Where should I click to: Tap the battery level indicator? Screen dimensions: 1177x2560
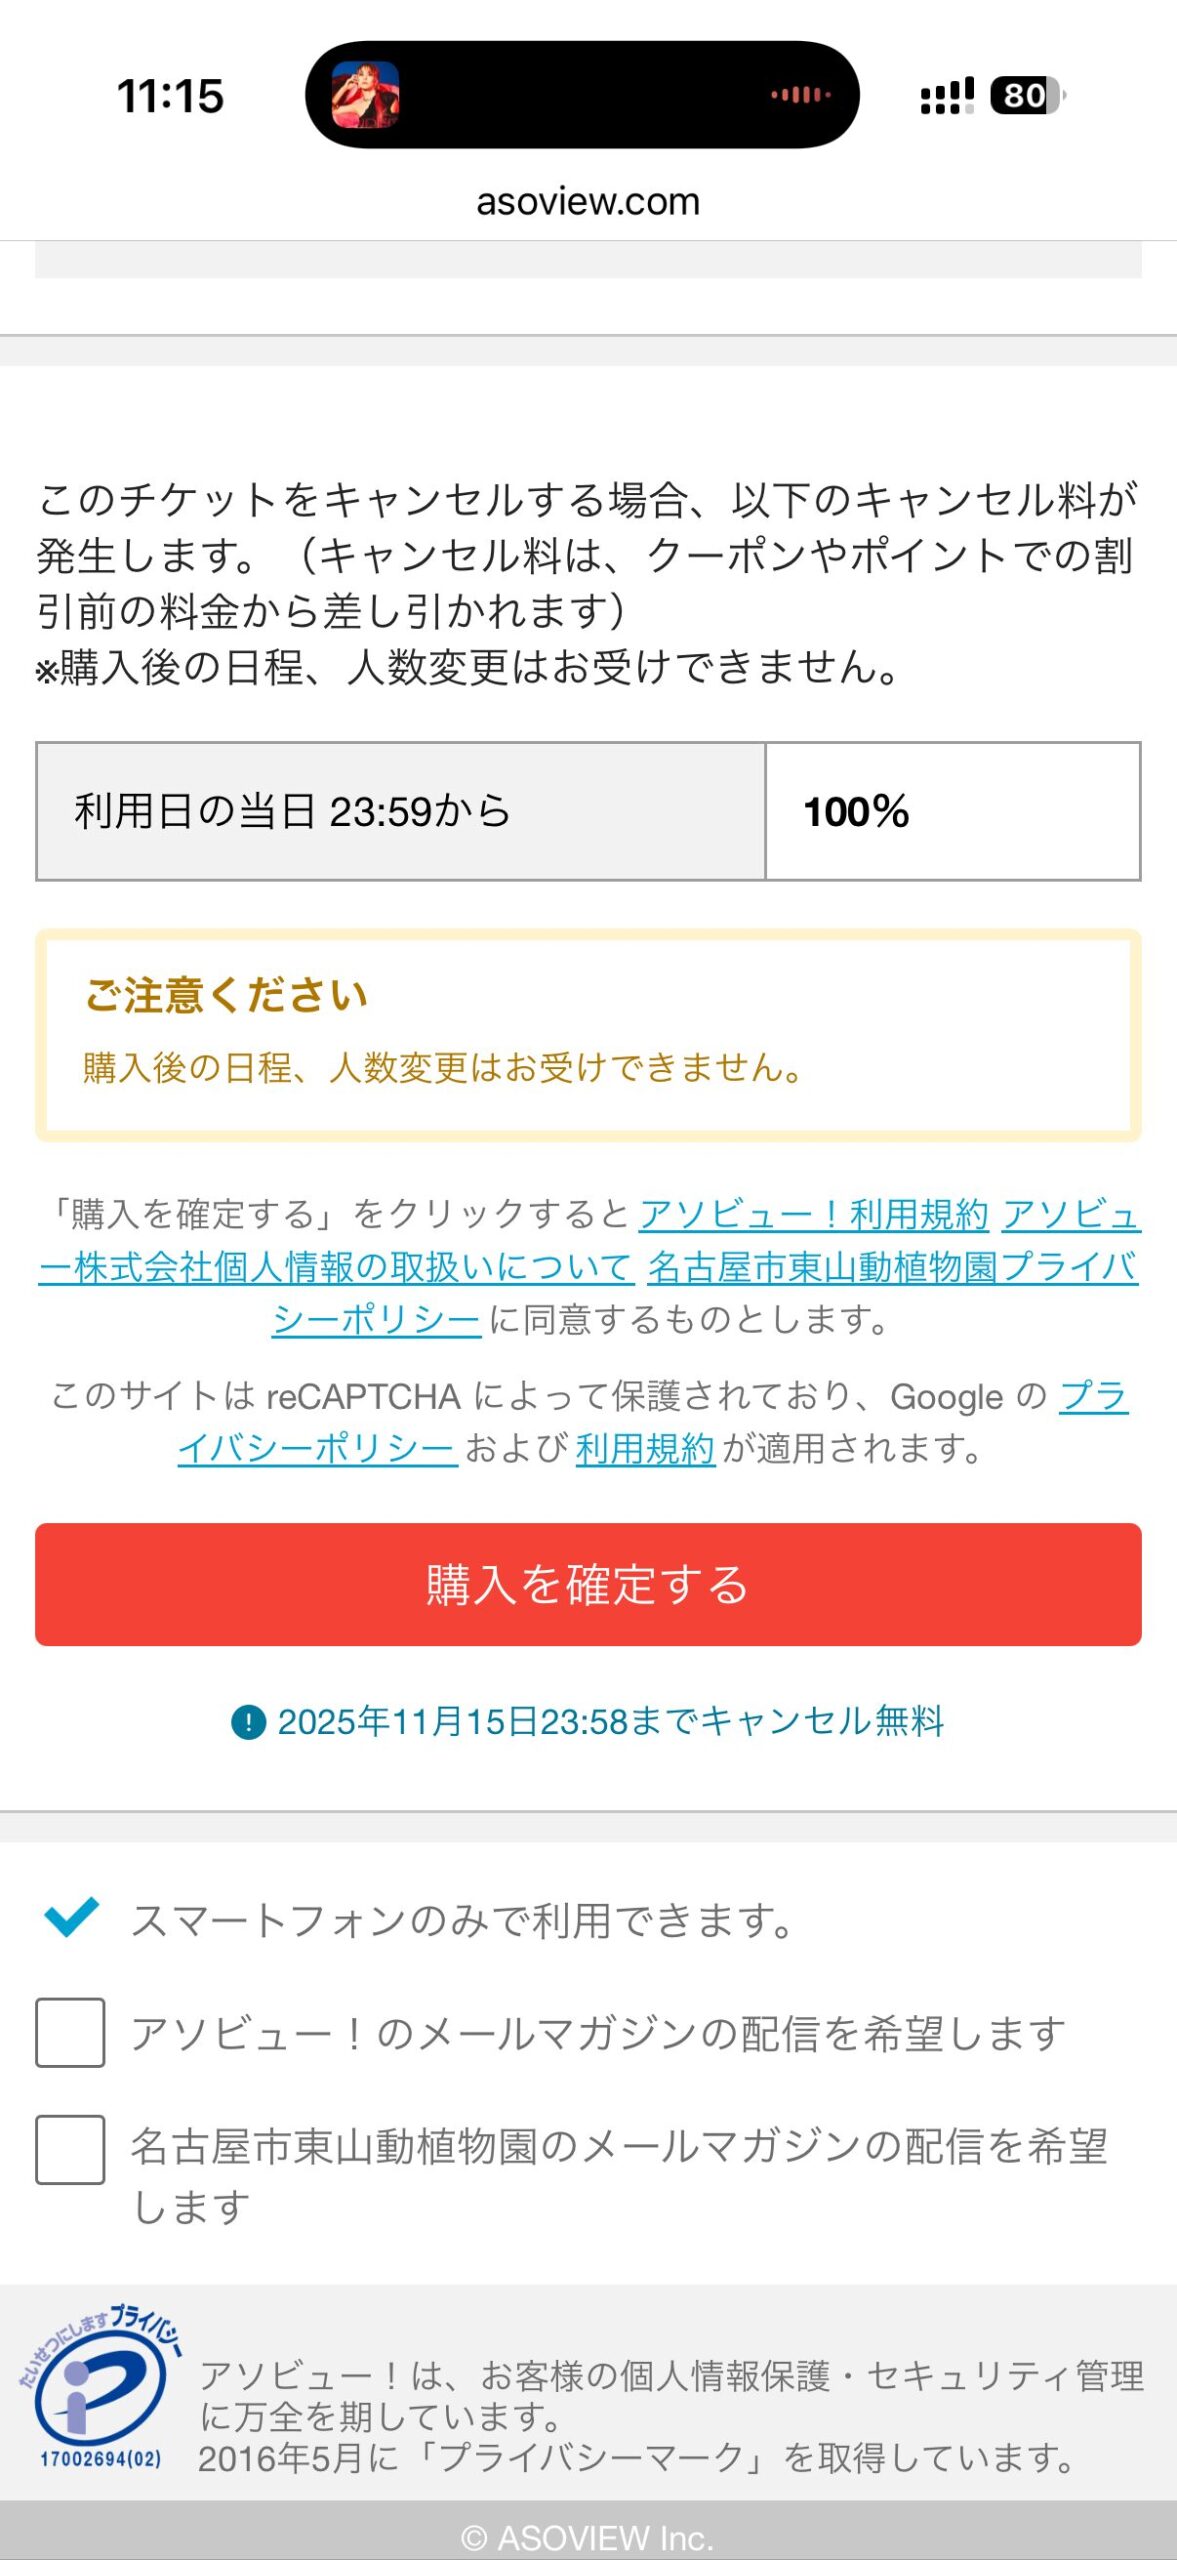pyautogui.click(x=1026, y=96)
